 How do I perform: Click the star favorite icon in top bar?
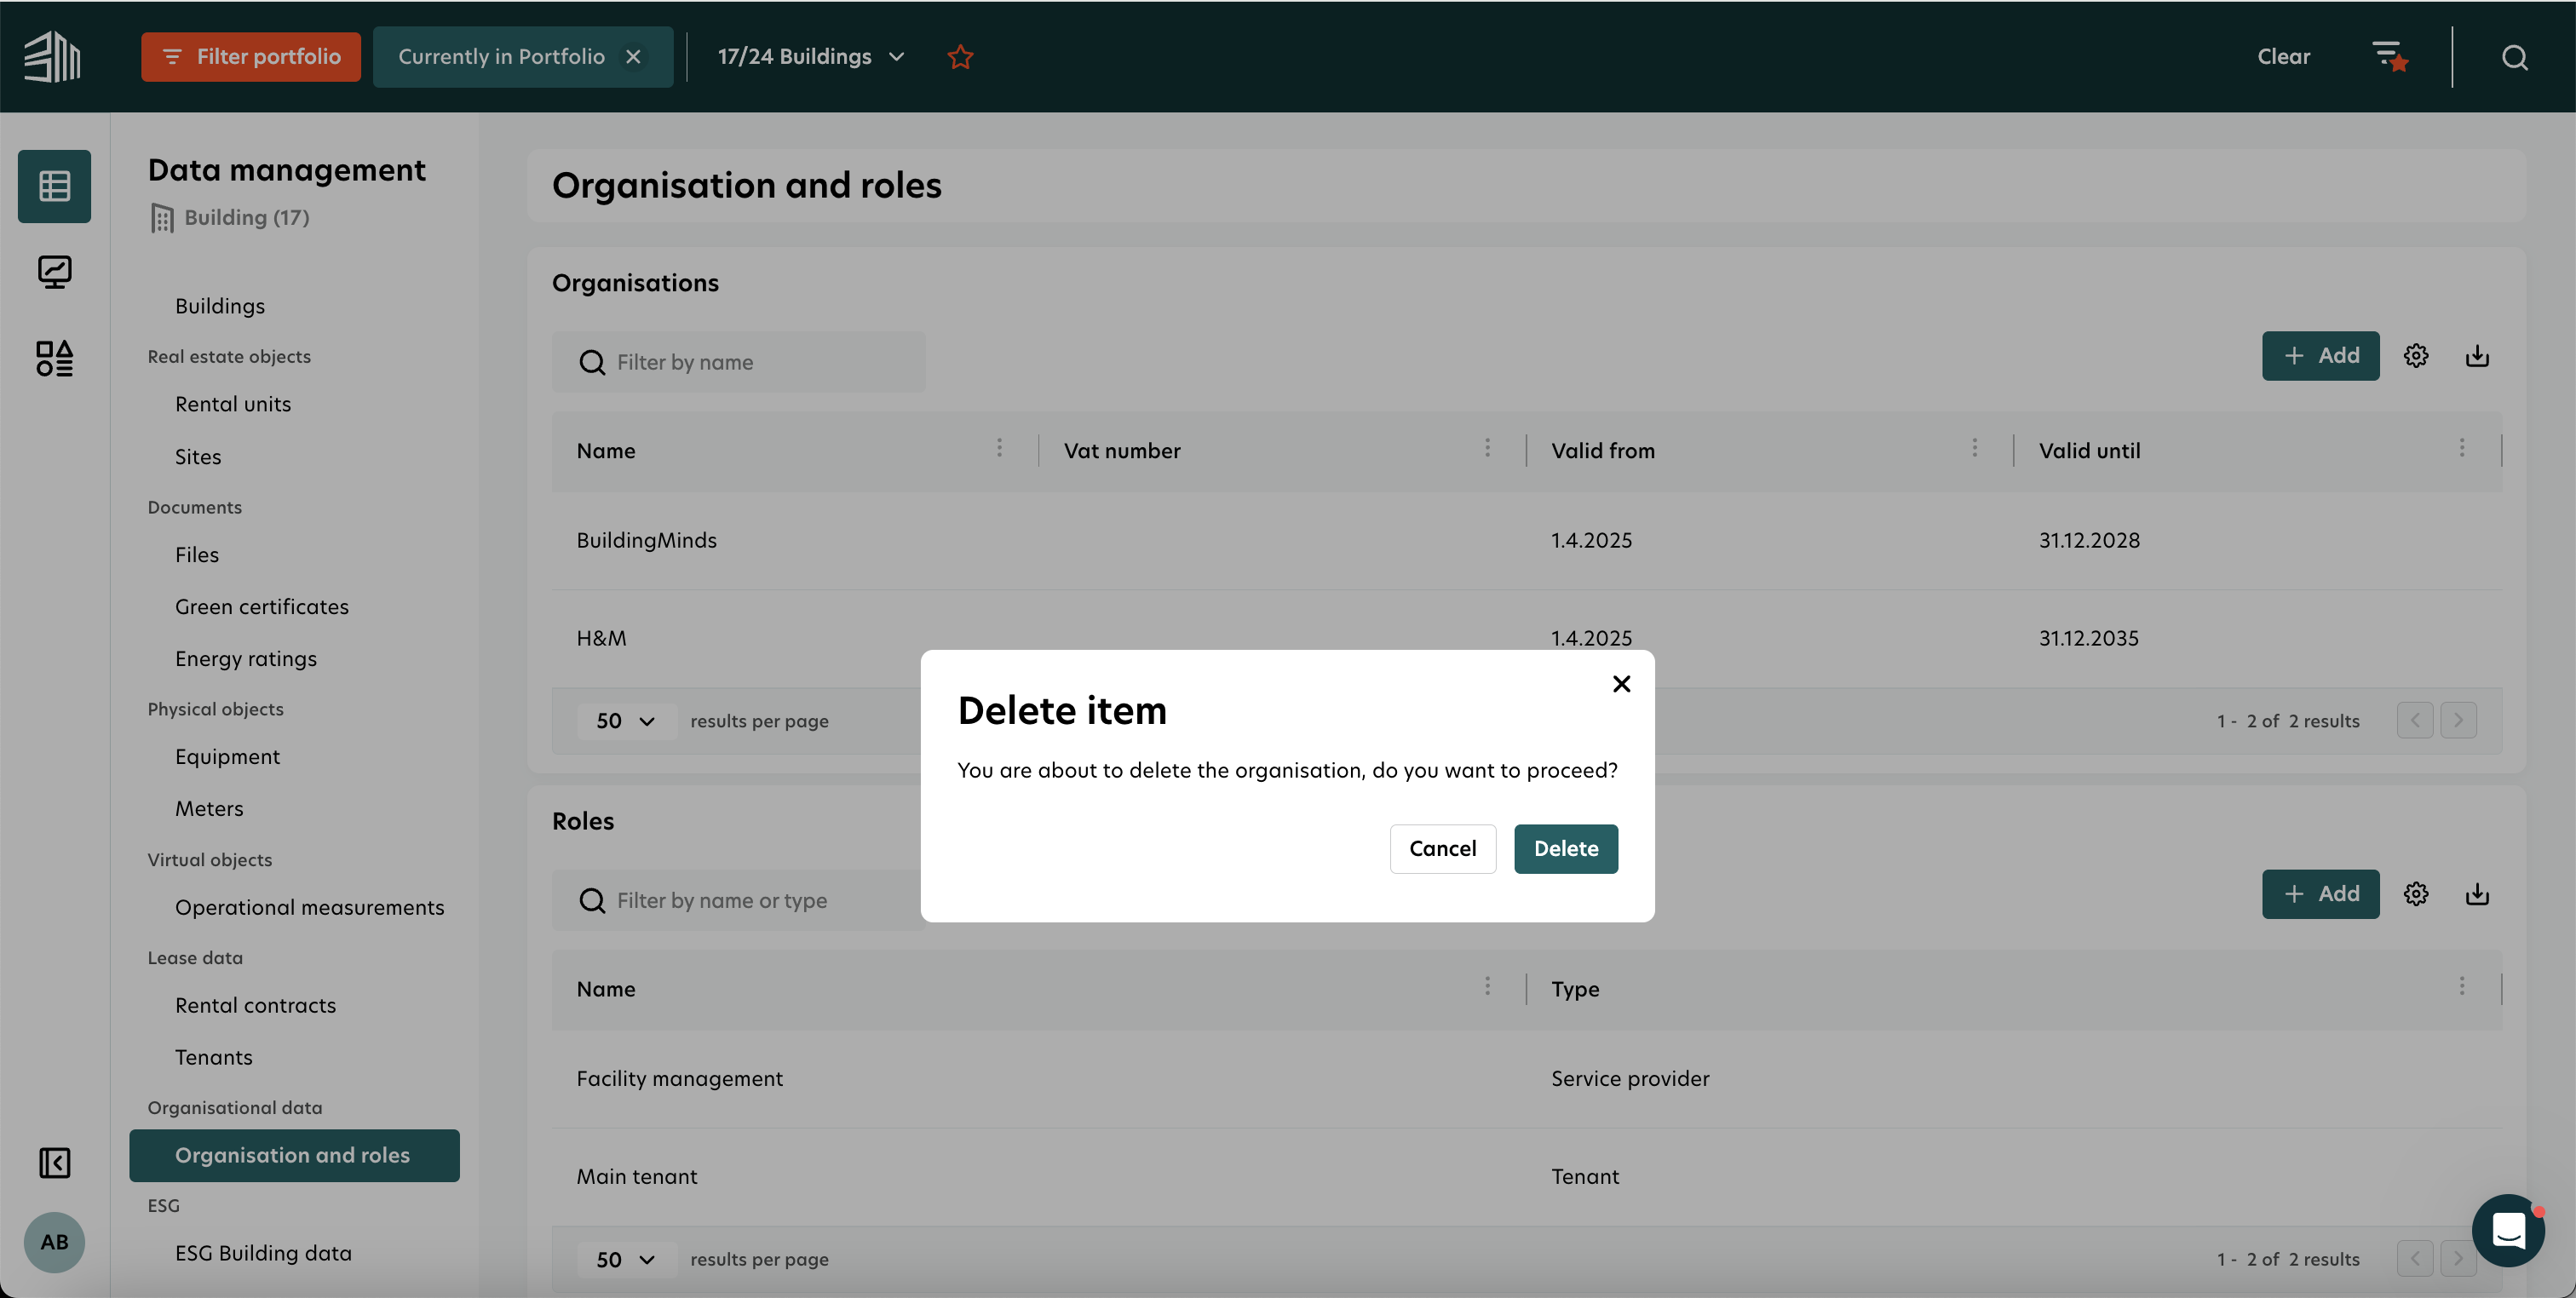click(x=960, y=57)
